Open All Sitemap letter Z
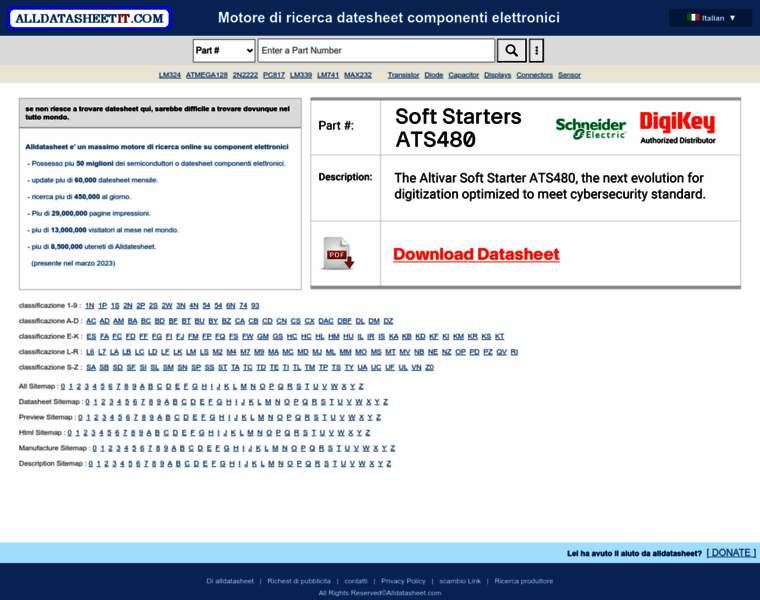This screenshot has height=600, width=760. coord(361,387)
